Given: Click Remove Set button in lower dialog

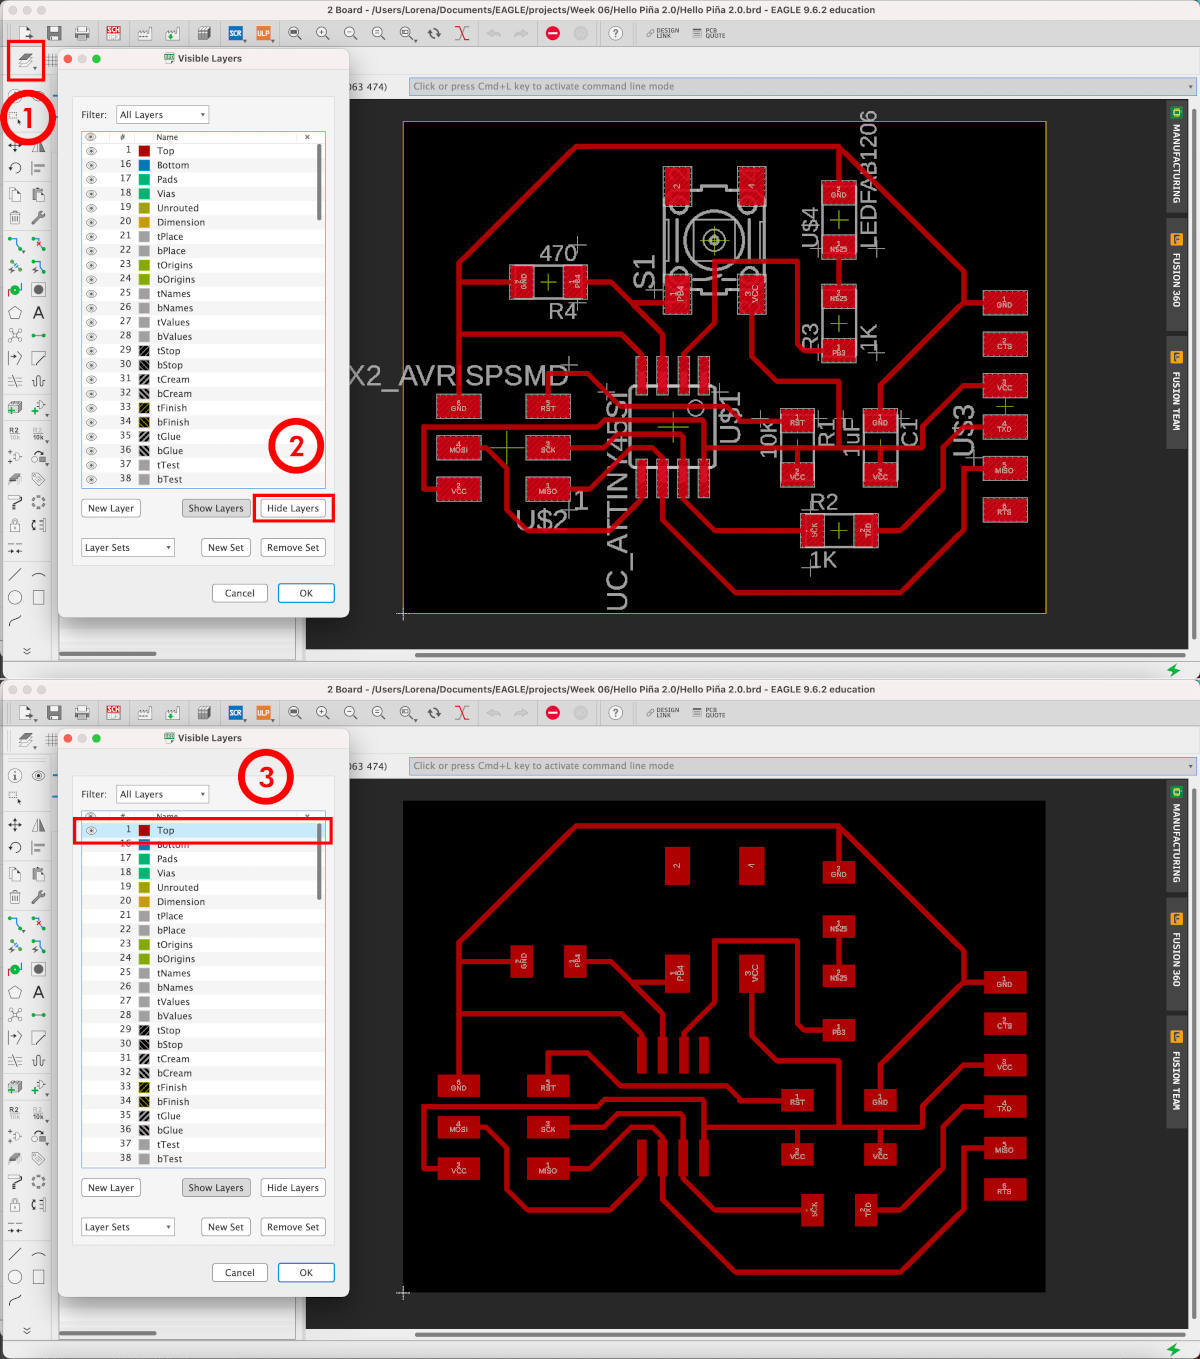Looking at the screenshot, I should point(293,1227).
